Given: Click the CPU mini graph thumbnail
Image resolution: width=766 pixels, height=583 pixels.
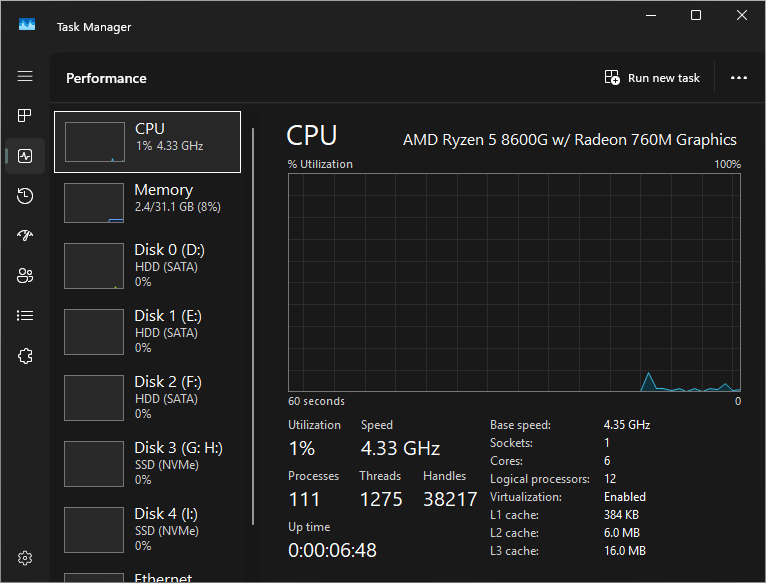Looking at the screenshot, I should [95, 142].
